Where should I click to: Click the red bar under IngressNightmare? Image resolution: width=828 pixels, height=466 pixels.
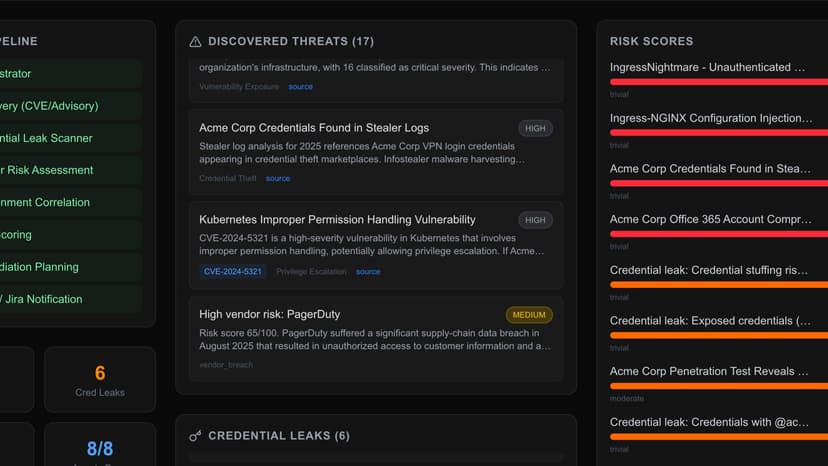[x=719, y=82]
